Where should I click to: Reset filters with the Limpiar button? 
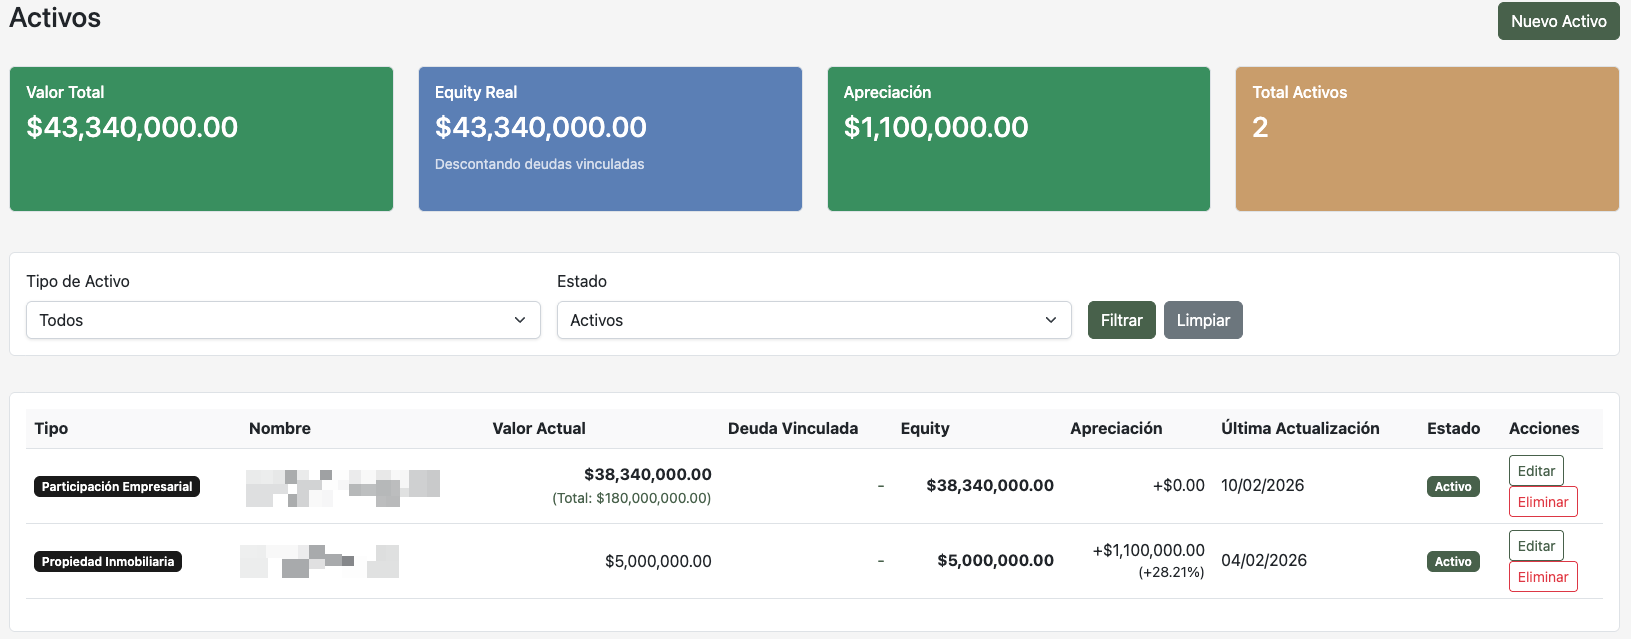coord(1203,320)
